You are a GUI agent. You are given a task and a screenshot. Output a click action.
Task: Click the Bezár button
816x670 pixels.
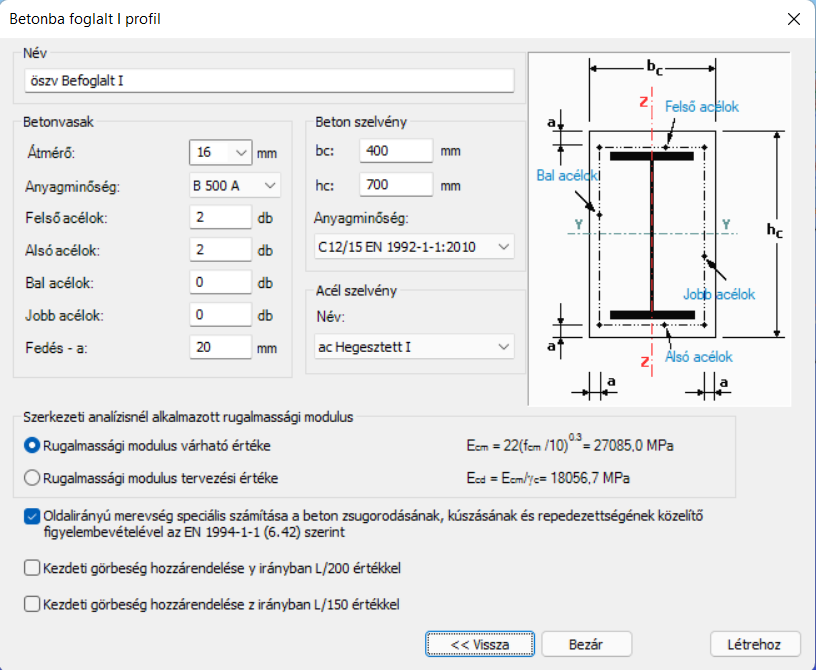tap(586, 644)
